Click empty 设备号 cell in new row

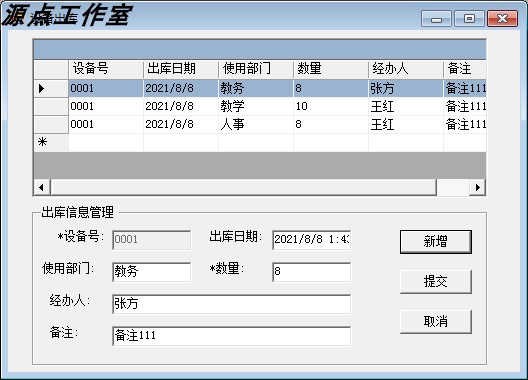coord(106,142)
